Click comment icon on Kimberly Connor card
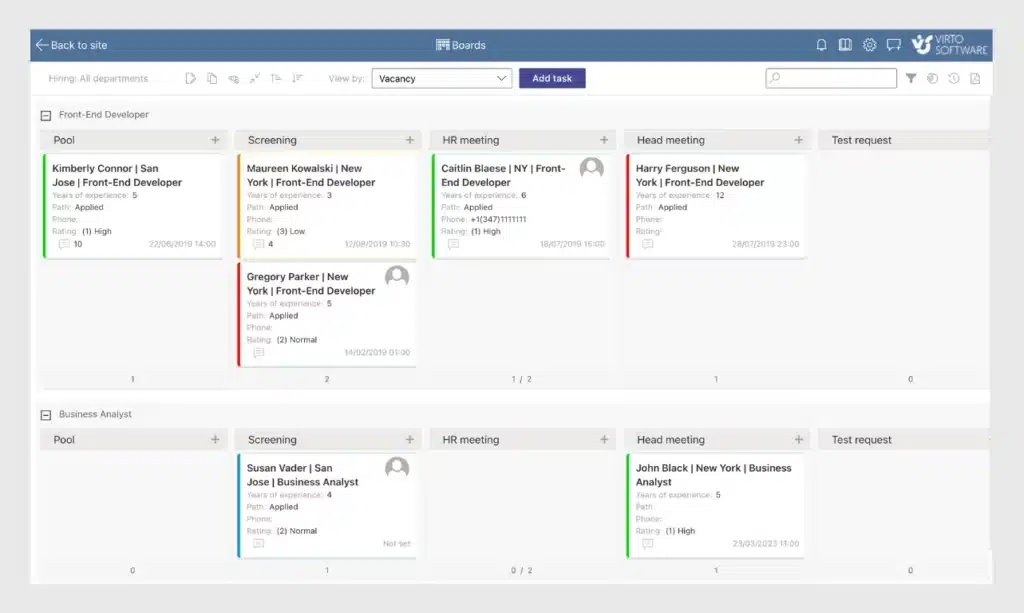 pos(64,244)
